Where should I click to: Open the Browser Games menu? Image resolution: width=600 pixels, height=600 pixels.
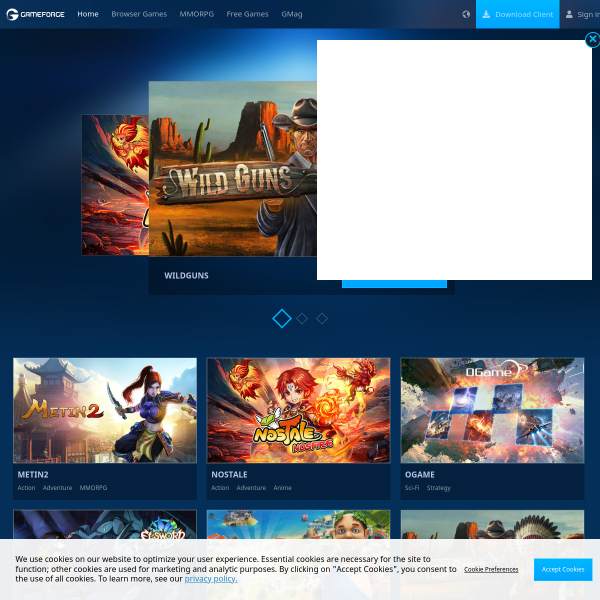click(139, 14)
